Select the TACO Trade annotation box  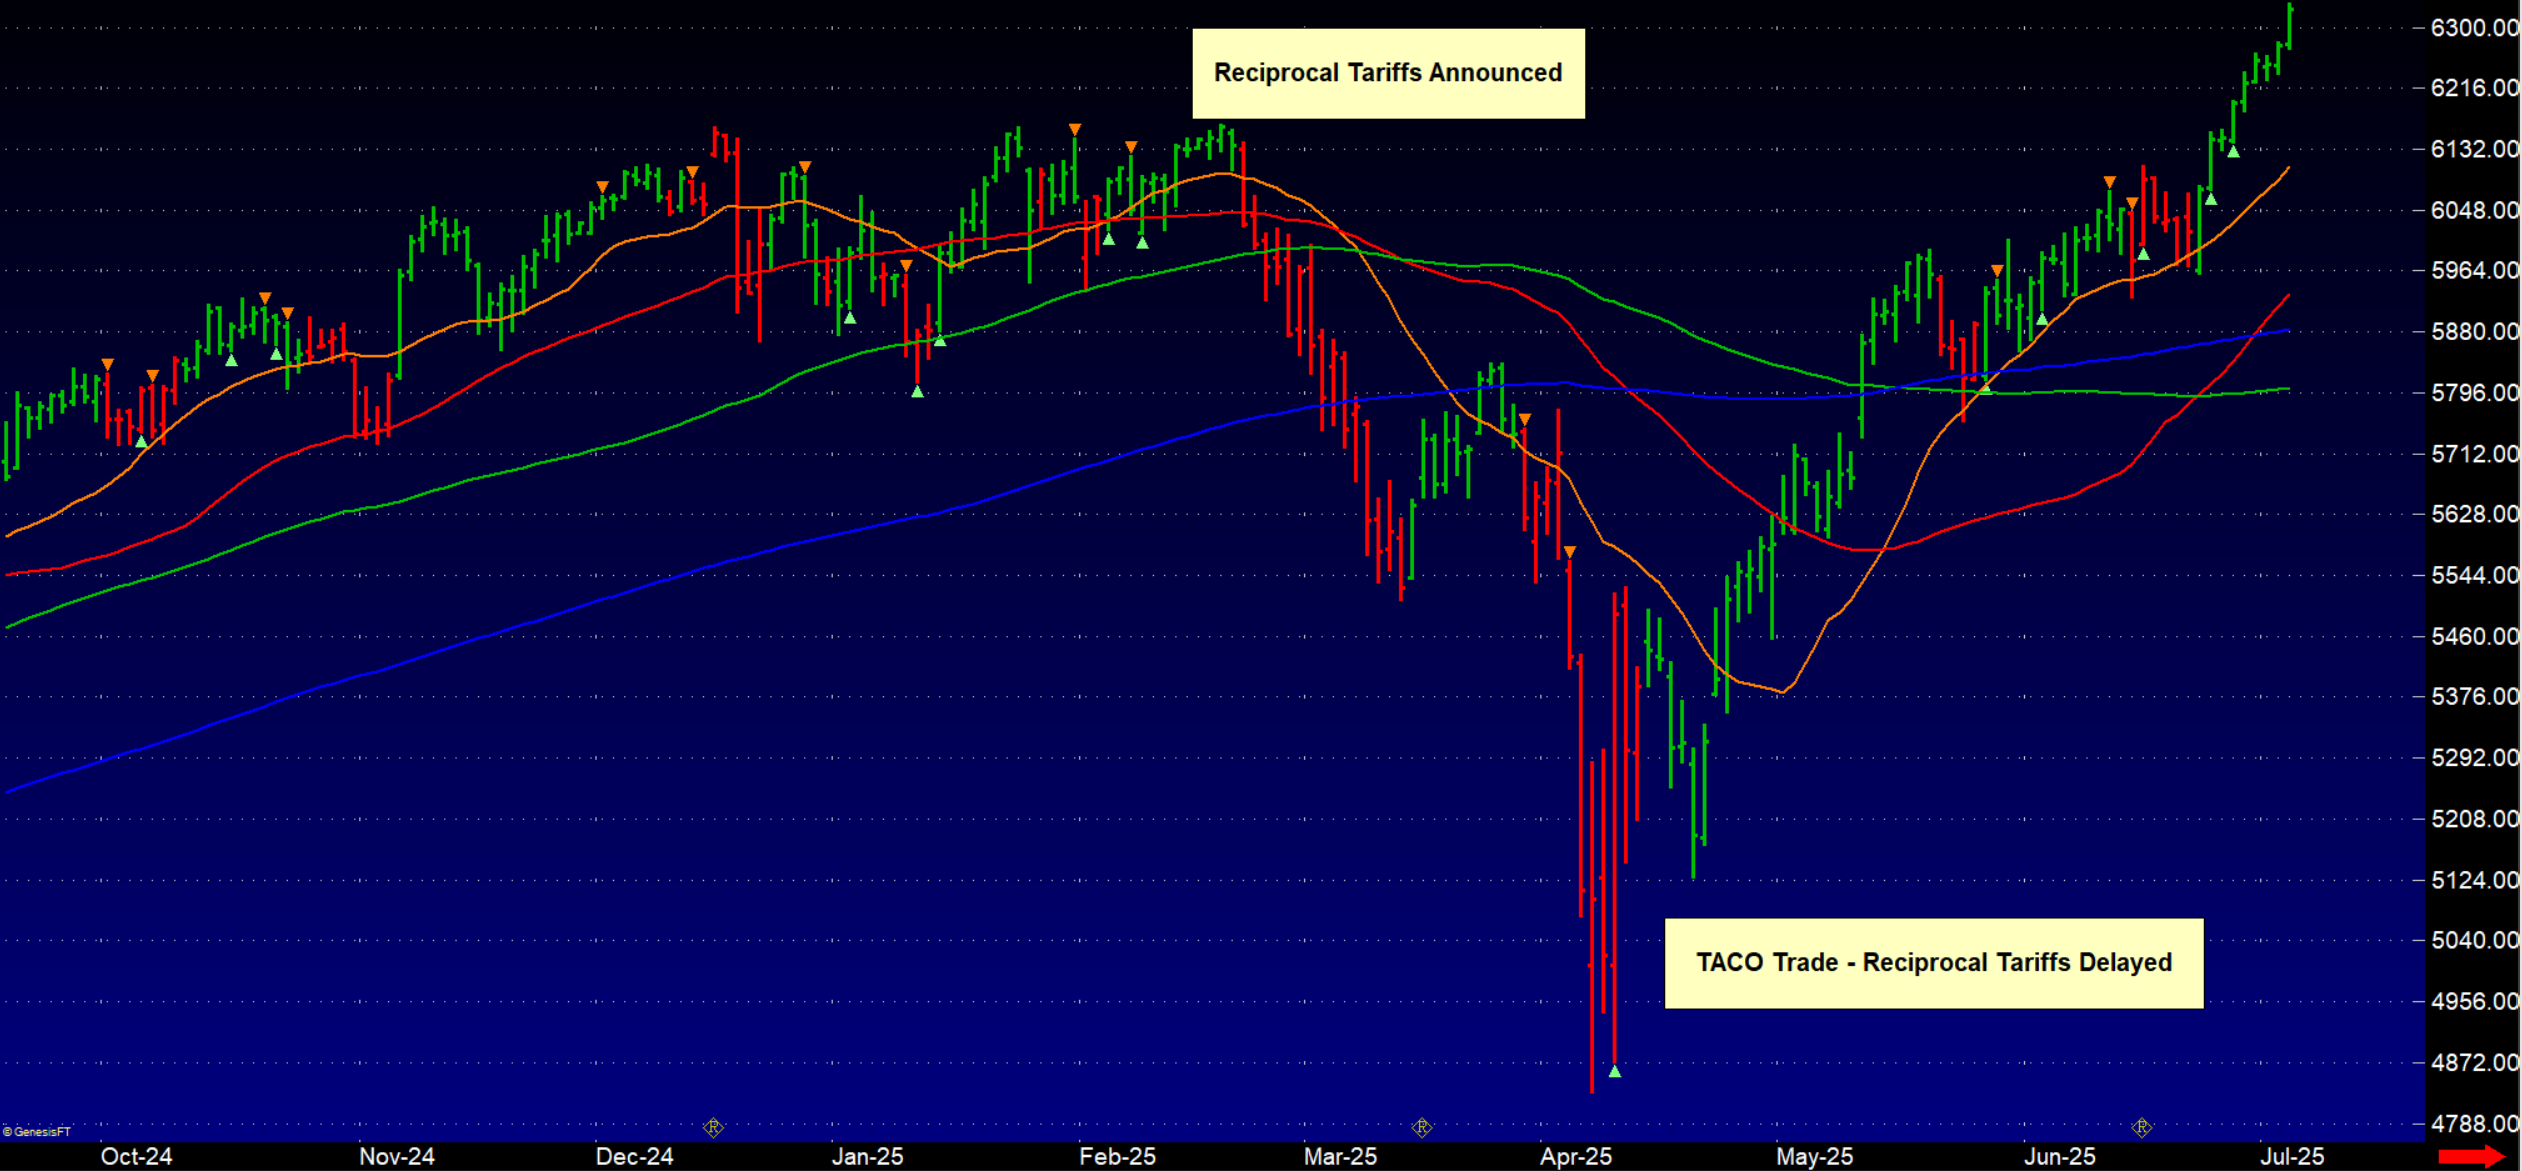click(1933, 962)
